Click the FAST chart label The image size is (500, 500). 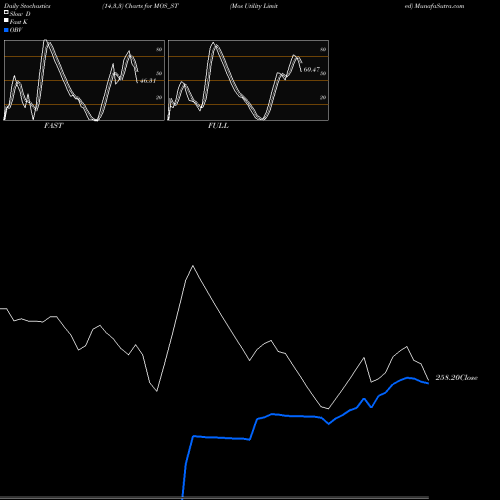click(53, 126)
